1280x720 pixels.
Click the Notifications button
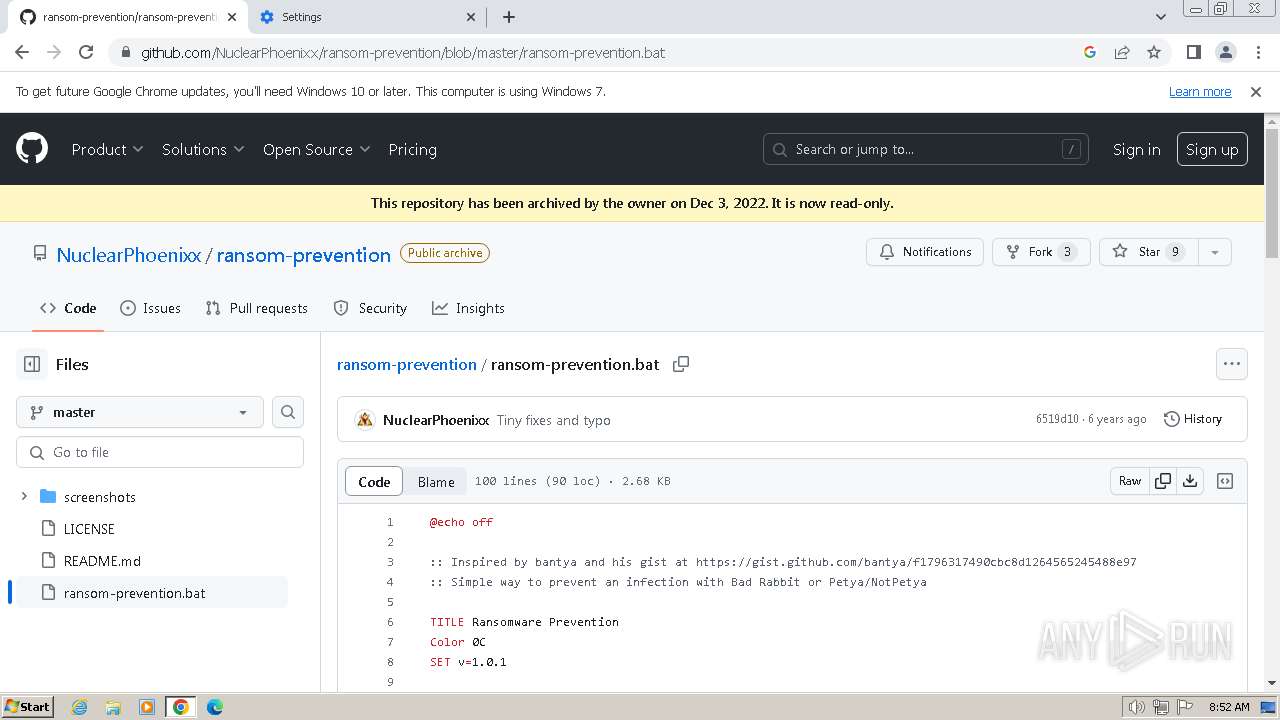(925, 252)
